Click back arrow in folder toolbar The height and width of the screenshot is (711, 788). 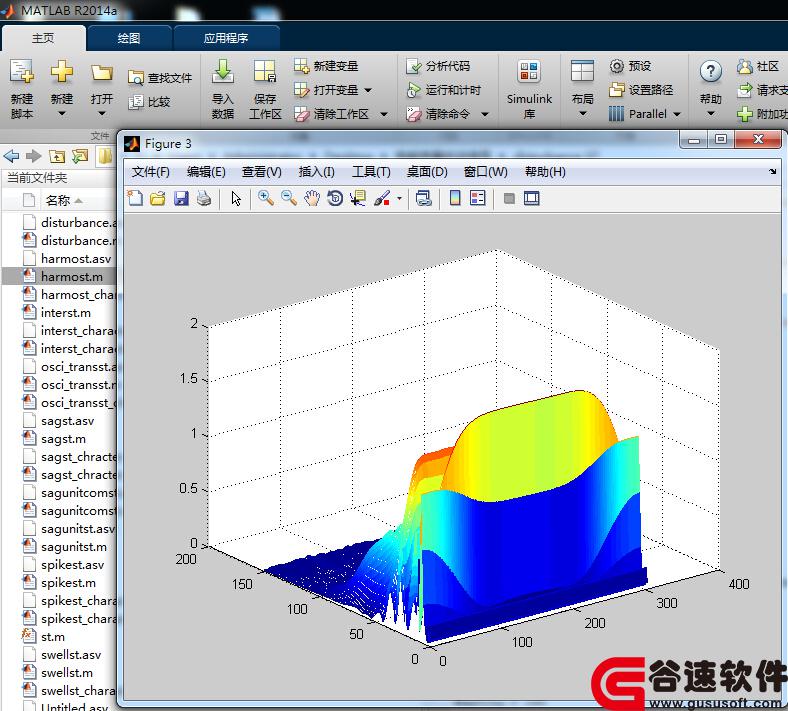(x=11, y=156)
